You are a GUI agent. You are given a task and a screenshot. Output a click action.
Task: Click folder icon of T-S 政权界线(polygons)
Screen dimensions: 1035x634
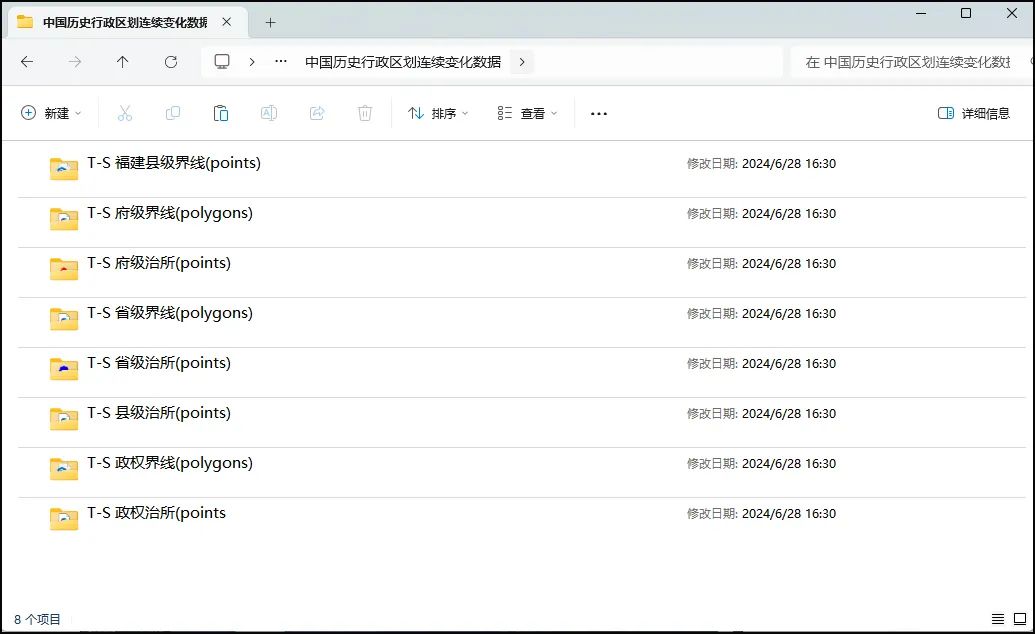64,468
